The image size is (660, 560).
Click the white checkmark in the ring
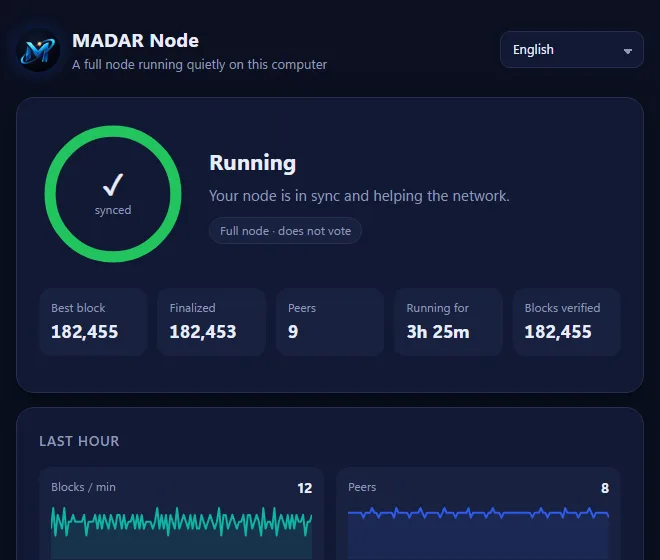(113, 185)
